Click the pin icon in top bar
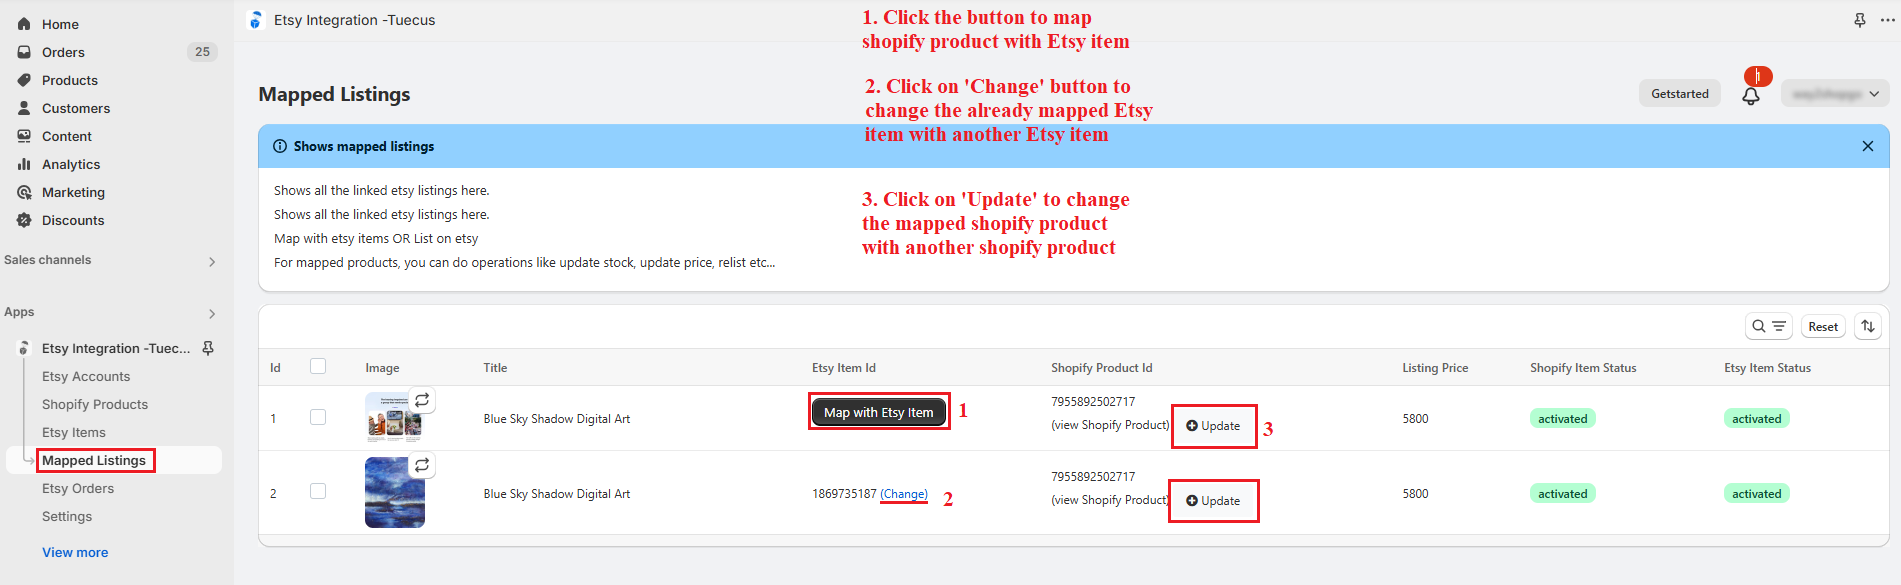Screen dimensions: 1901x585 point(1860,20)
